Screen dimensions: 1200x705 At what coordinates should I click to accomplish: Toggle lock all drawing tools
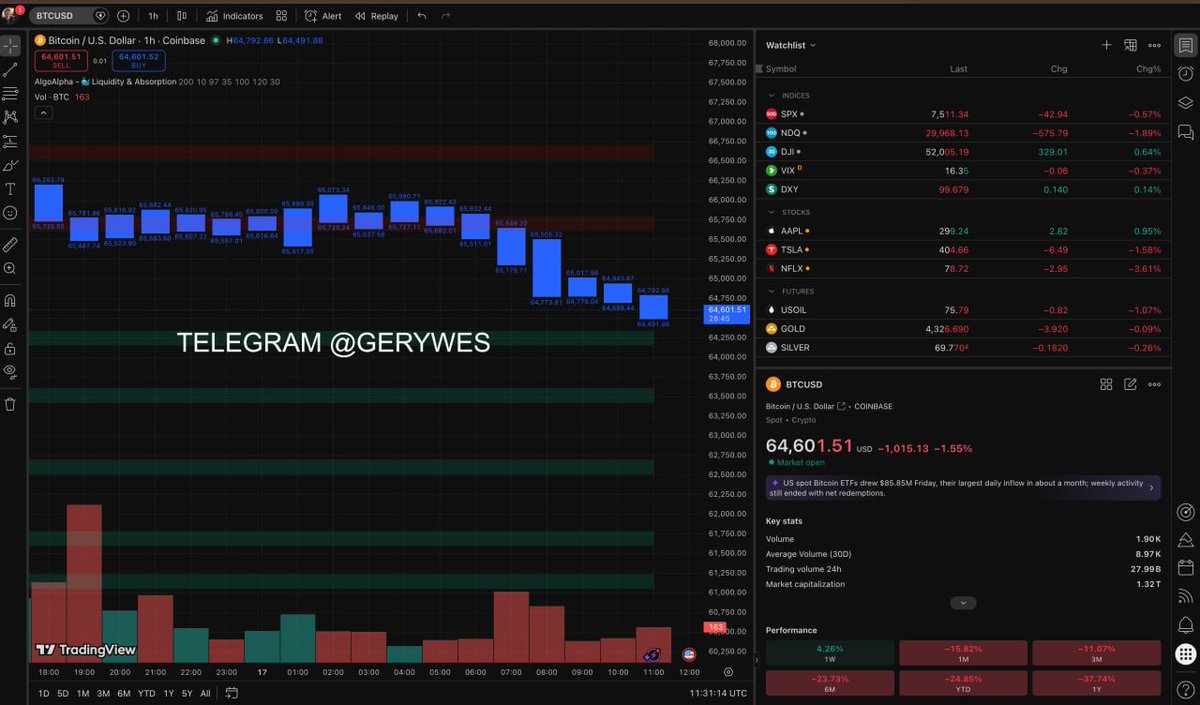tap(10, 348)
